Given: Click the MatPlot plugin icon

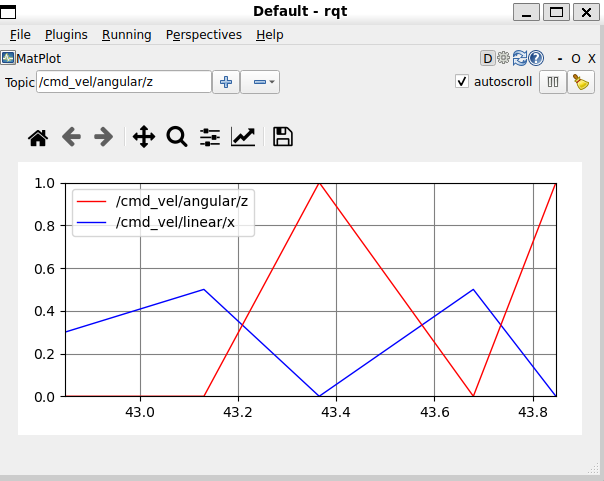Looking at the screenshot, I should 8,58.
